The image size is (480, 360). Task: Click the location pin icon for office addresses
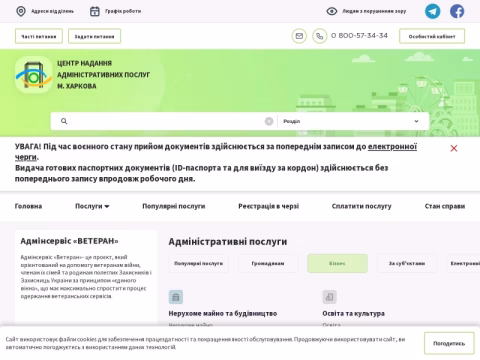click(21, 11)
